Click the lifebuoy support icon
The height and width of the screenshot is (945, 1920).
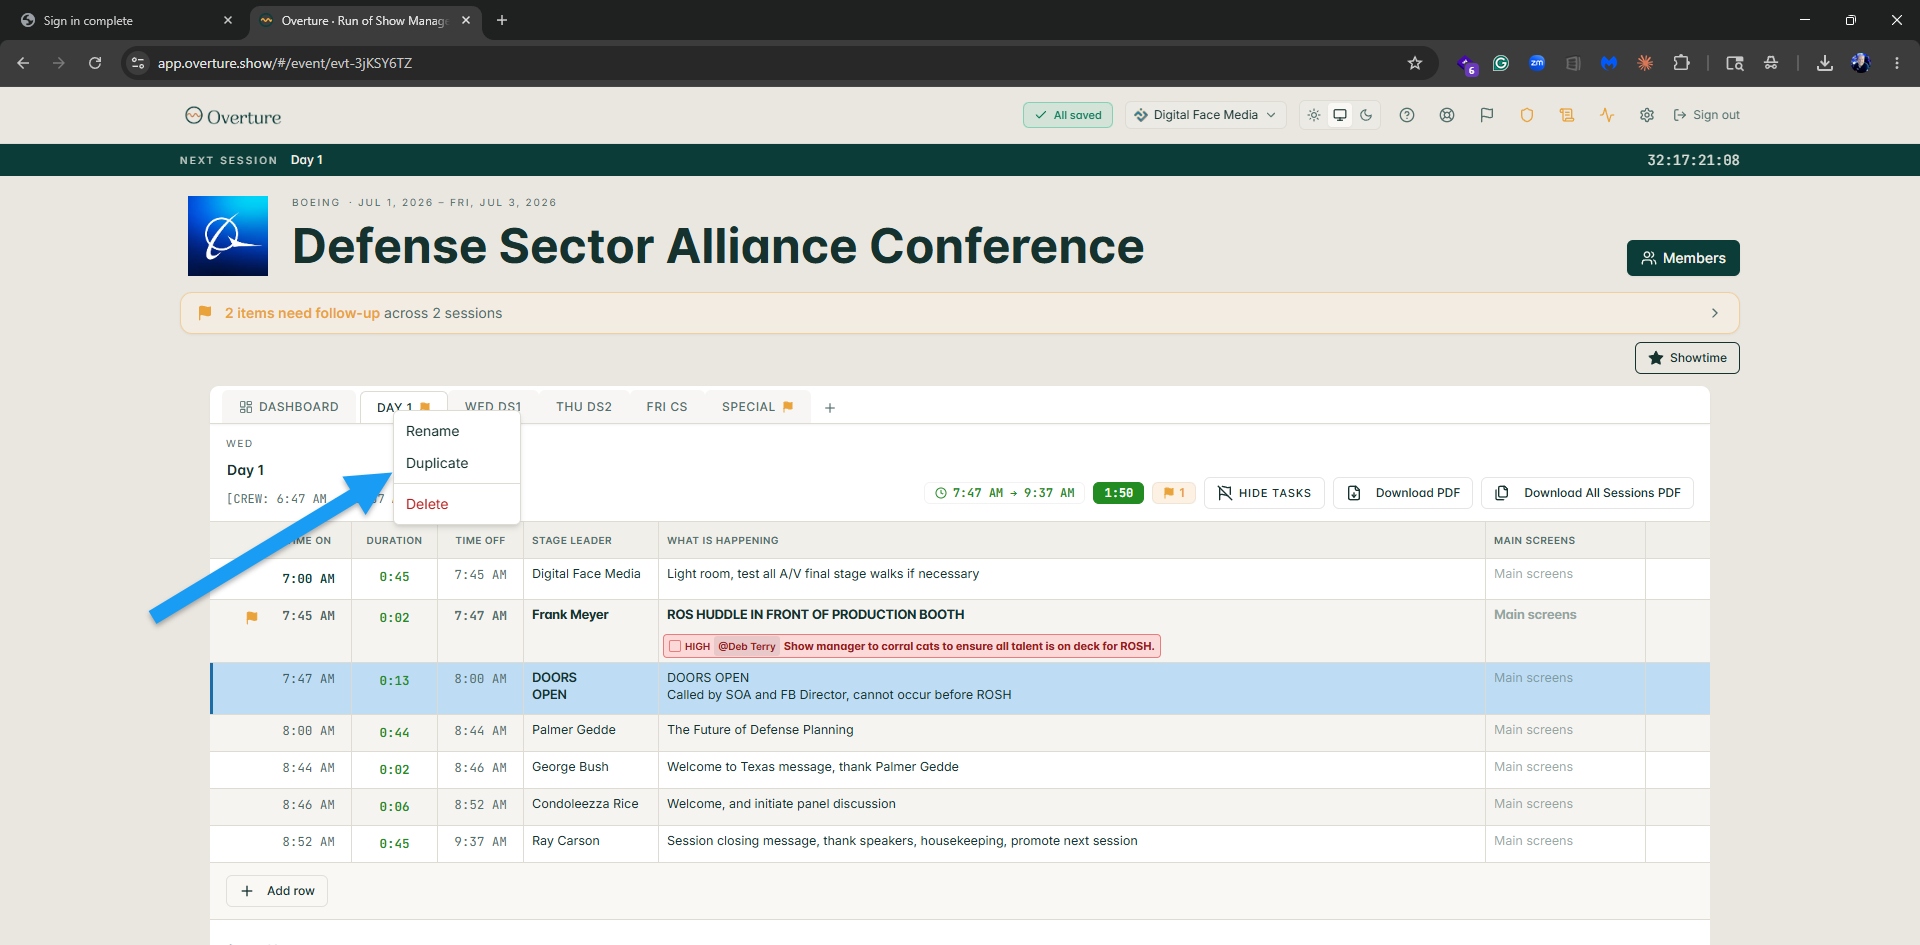[x=1447, y=115]
